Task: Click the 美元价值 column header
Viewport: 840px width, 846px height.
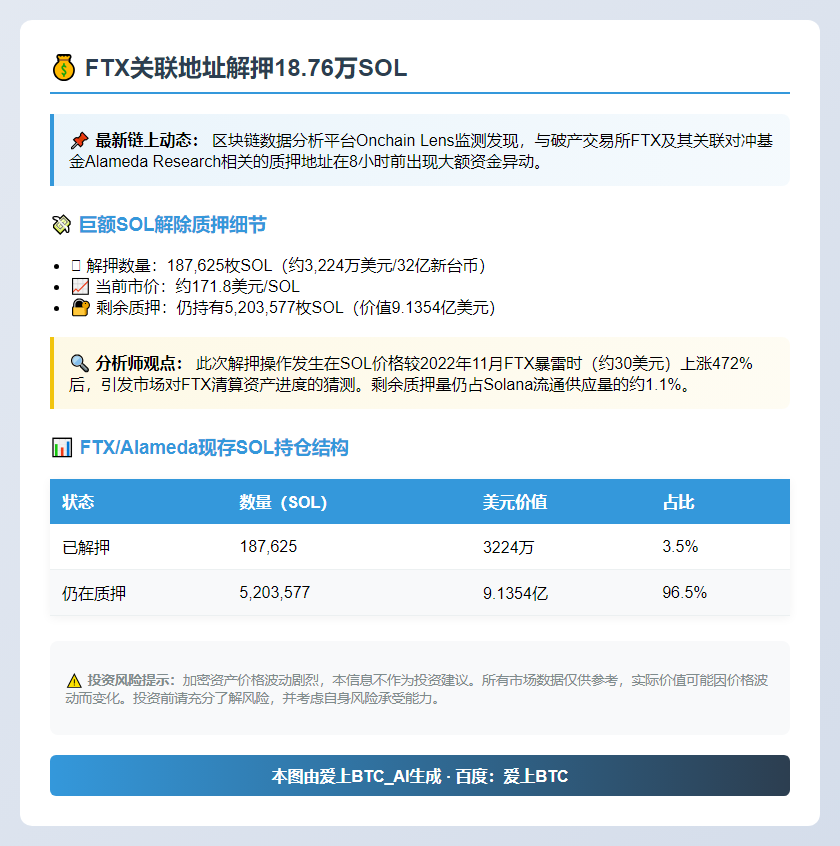Action: pos(515,502)
